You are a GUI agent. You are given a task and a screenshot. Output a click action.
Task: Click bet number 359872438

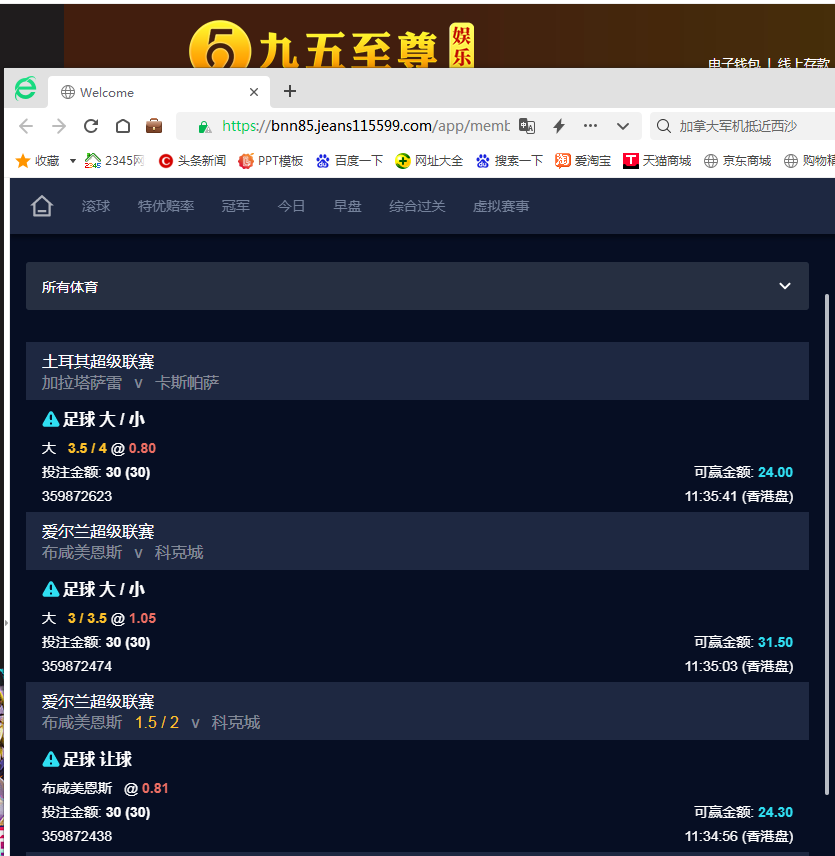(x=77, y=836)
